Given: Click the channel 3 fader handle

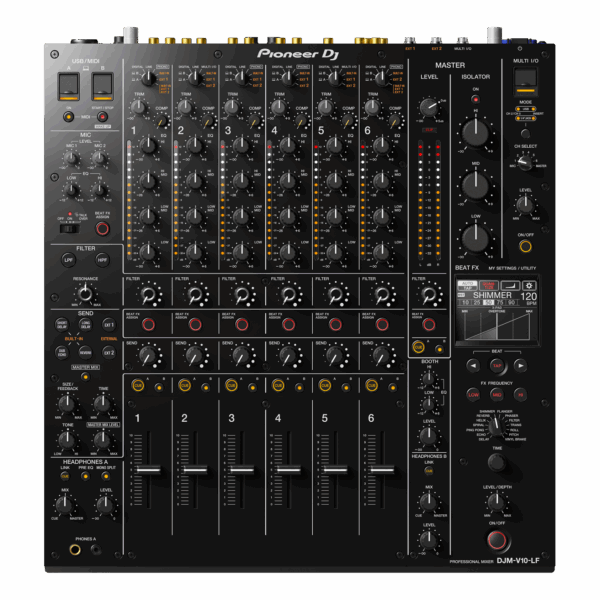Looking at the screenshot, I should coord(242,470).
